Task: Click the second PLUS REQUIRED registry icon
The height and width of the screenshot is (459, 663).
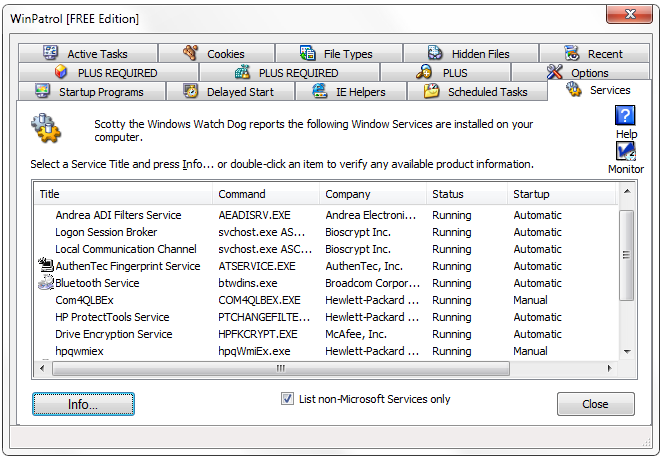Action: point(242,72)
